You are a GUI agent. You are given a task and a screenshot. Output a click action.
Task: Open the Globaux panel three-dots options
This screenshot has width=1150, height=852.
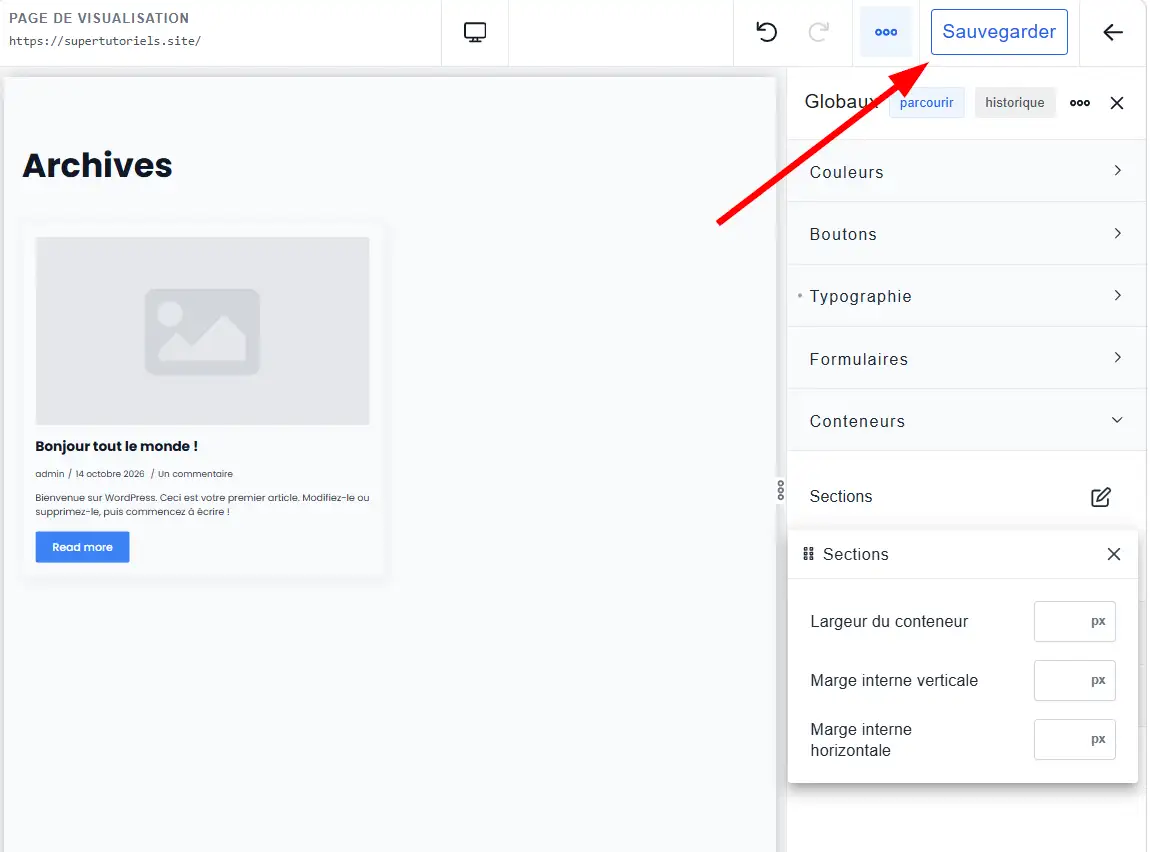(1080, 103)
